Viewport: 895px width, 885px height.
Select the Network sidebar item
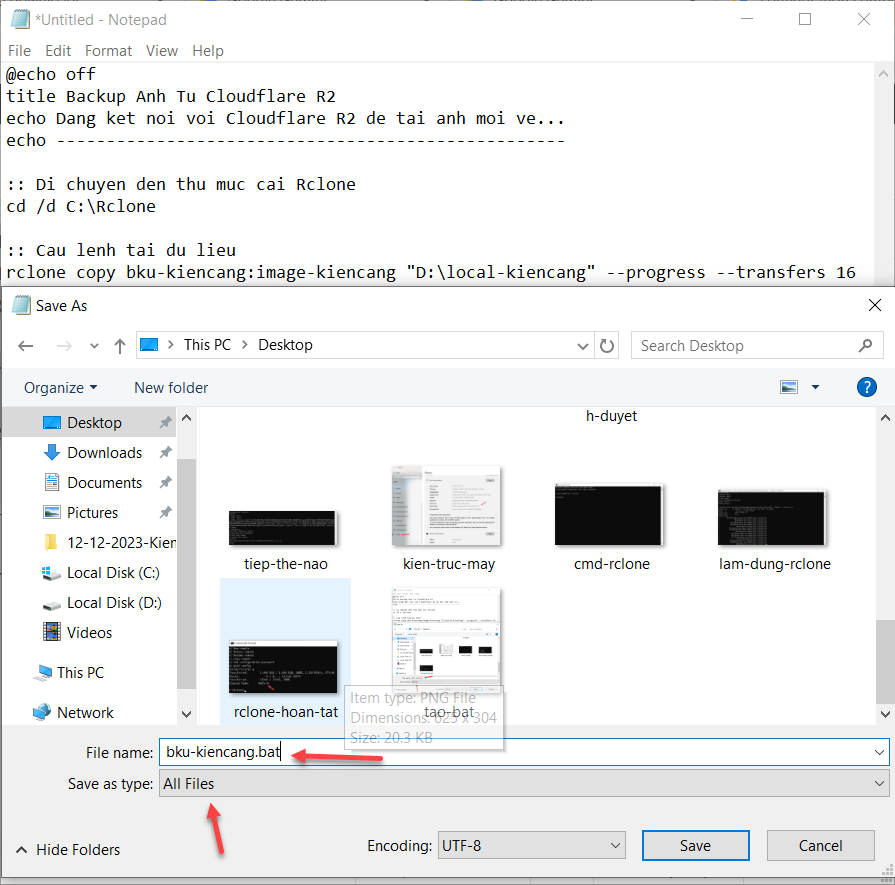click(x=85, y=713)
